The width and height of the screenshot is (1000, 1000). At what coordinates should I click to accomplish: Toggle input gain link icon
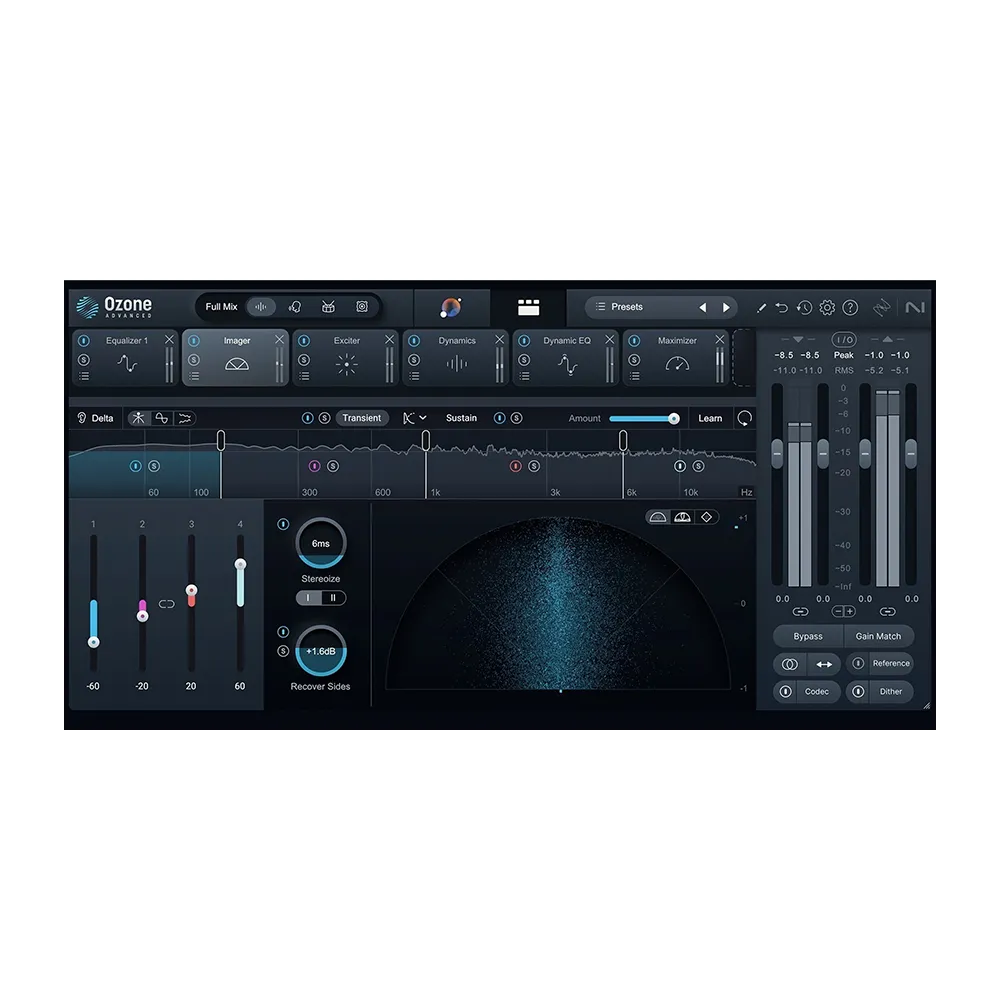[800, 612]
